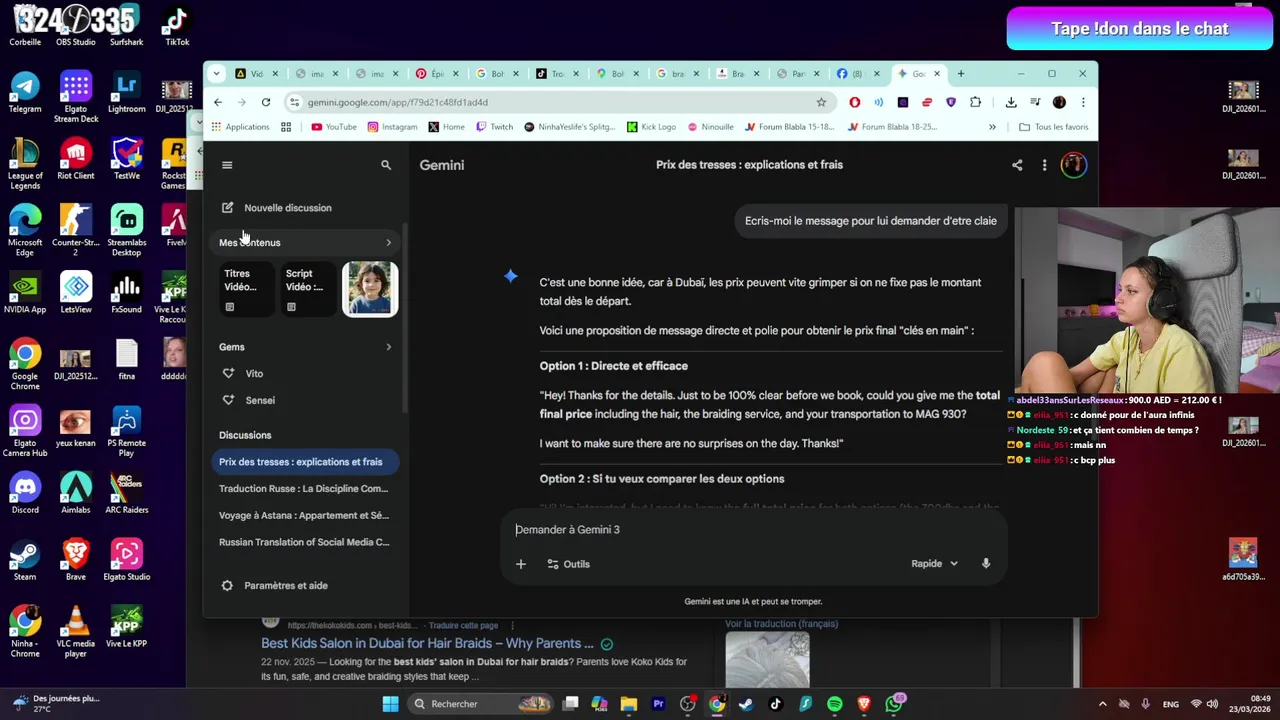Select Prix des tresses discussion in sidebar
Image resolution: width=1280 pixels, height=720 pixels.
pyautogui.click(x=305, y=462)
